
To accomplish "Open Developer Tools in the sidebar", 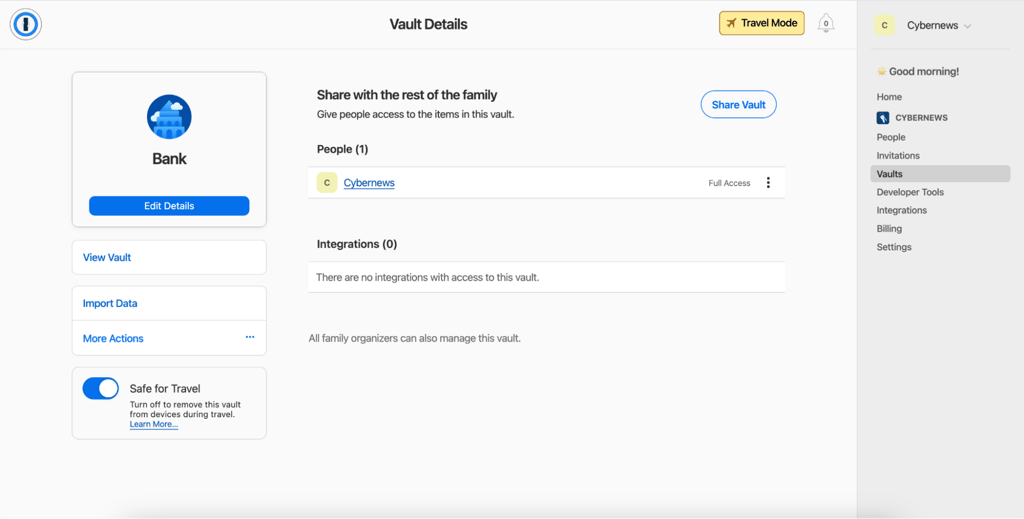I will click(x=910, y=192).
